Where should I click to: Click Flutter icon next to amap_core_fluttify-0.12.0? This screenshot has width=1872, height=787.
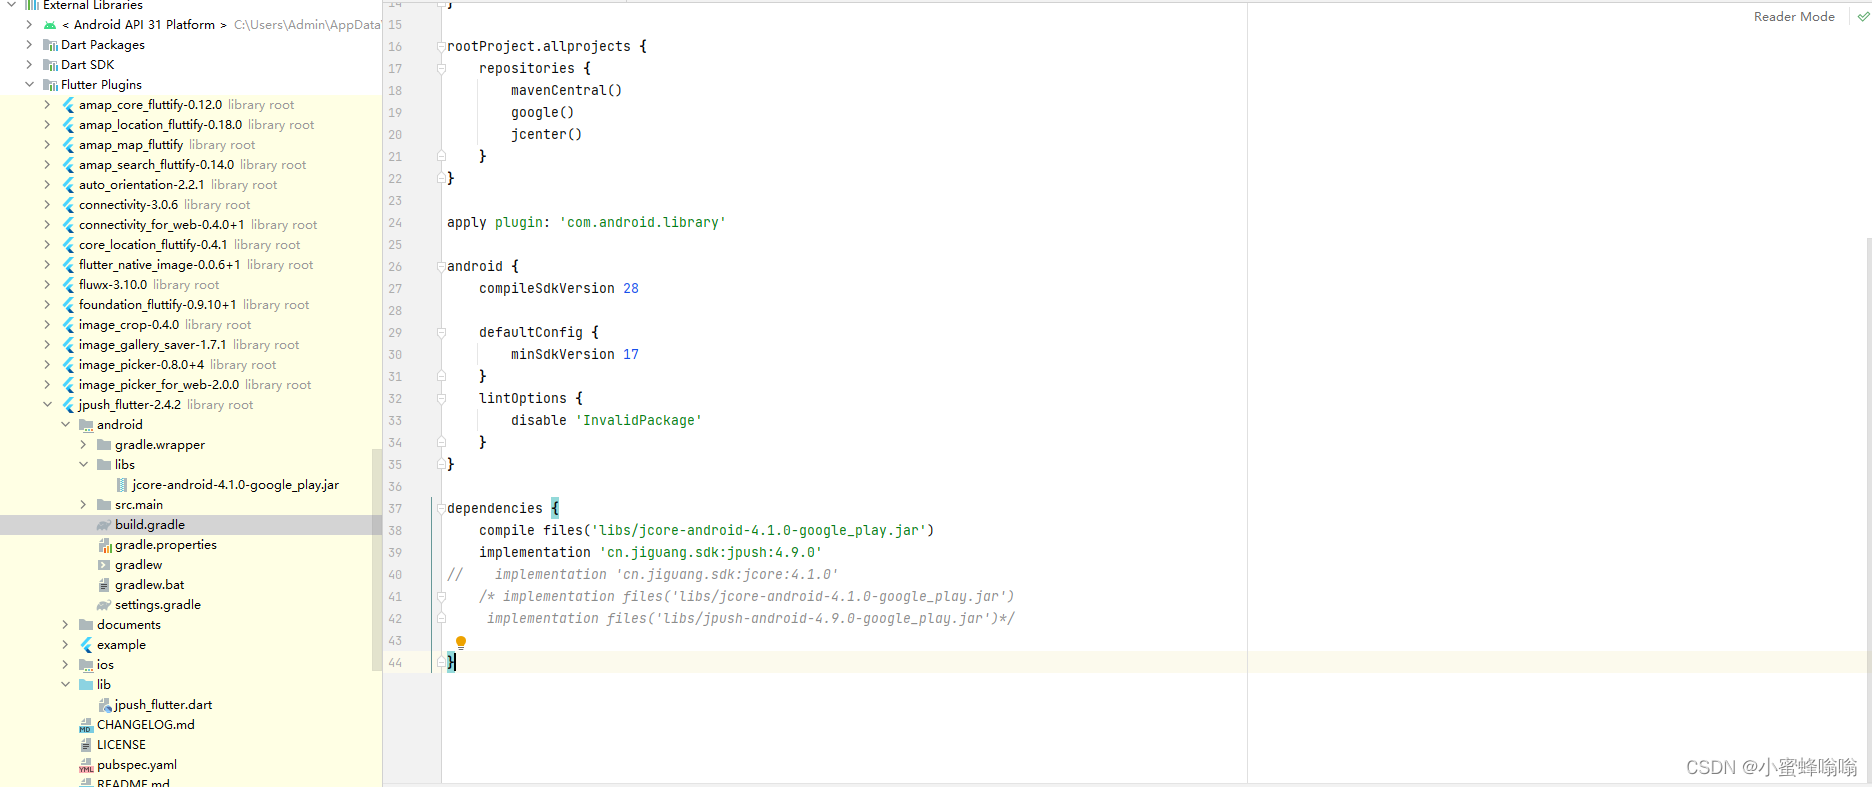click(69, 105)
